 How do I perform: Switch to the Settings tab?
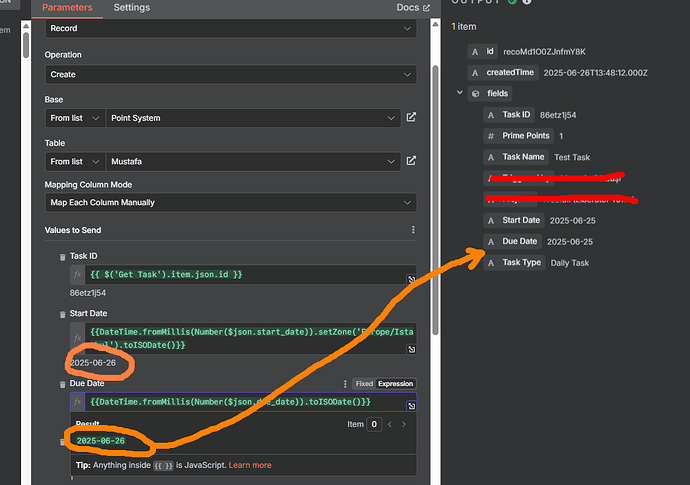point(132,7)
